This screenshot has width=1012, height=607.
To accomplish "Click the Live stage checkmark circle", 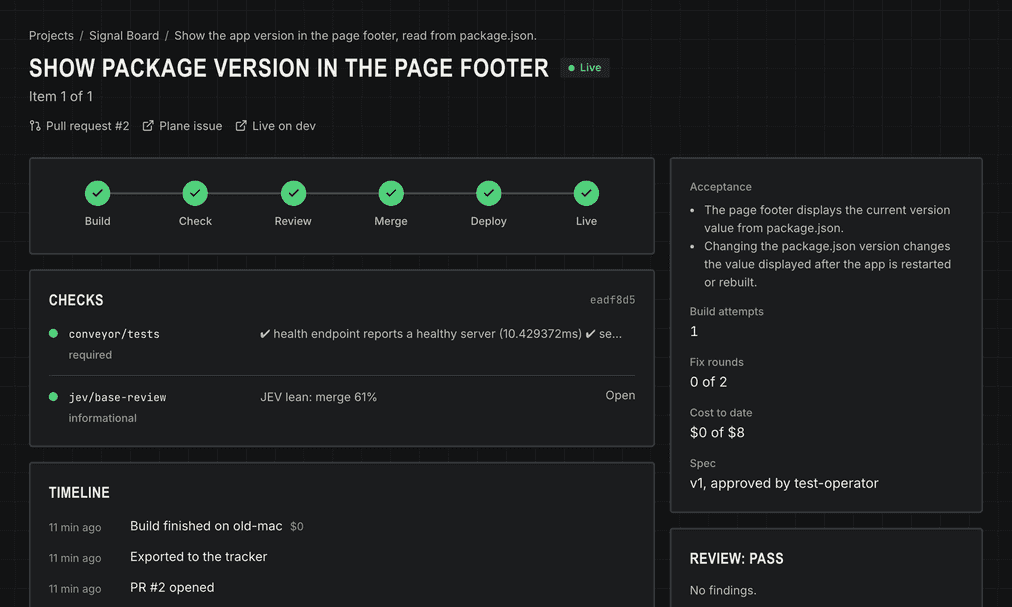I will (586, 193).
